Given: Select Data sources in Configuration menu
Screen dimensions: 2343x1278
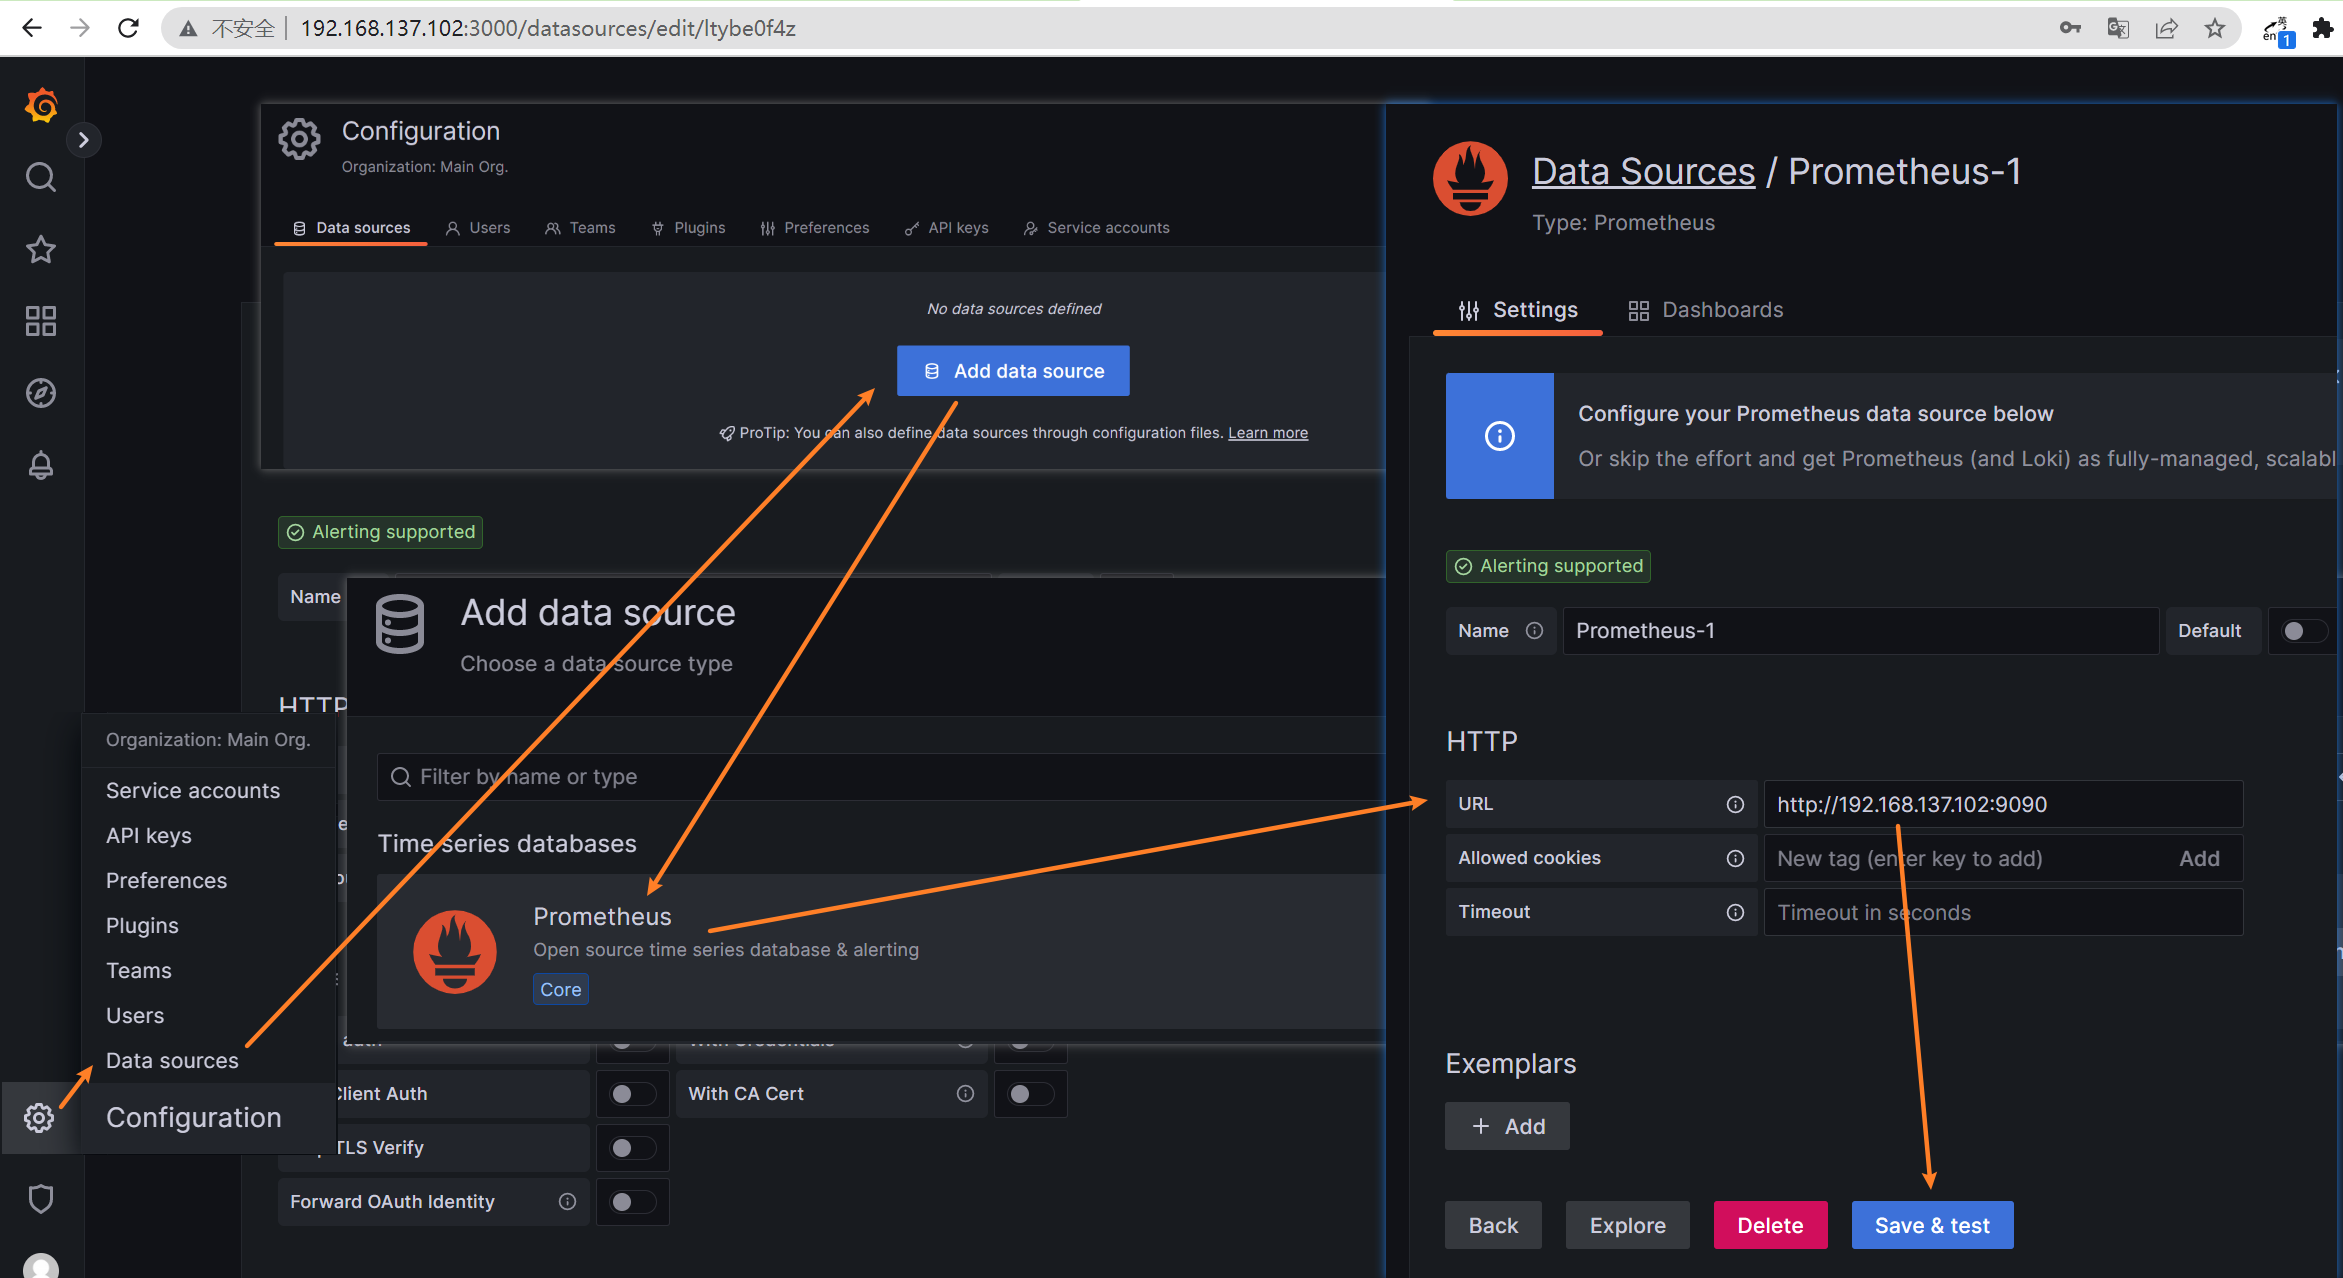Looking at the screenshot, I should [172, 1061].
